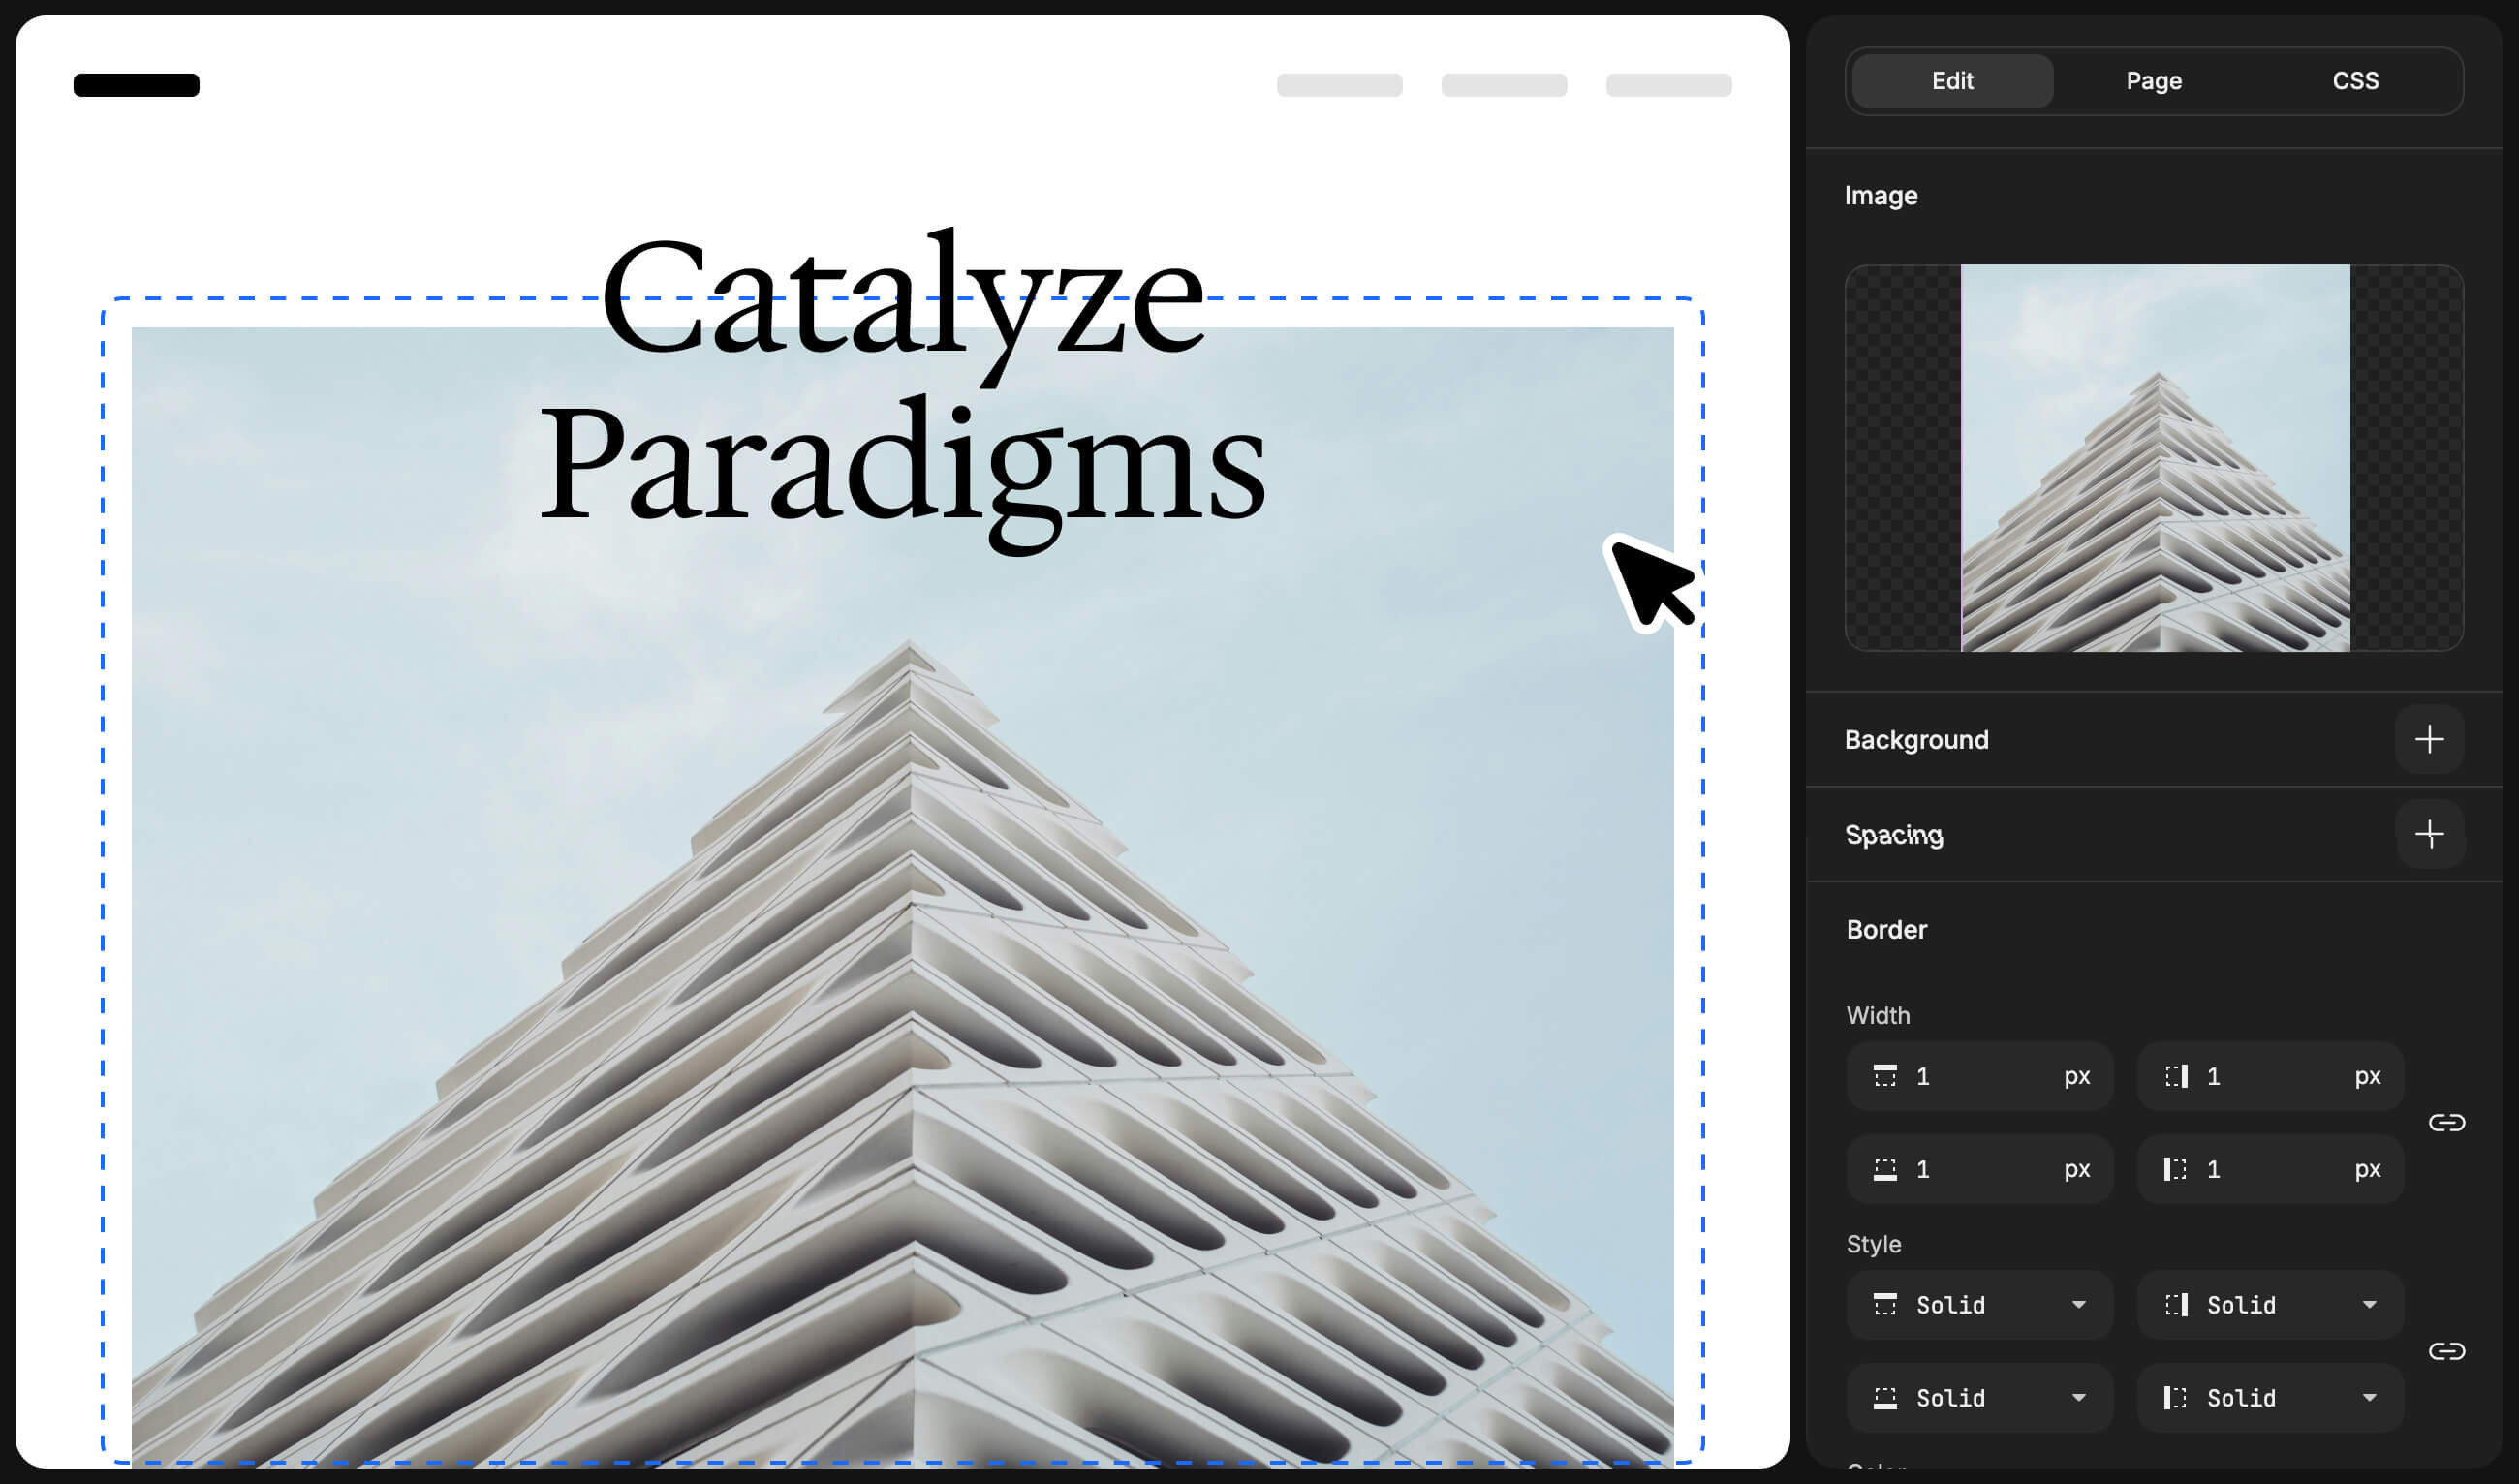The height and width of the screenshot is (1484, 2519).
Task: Click the bottom border width icon
Action: pos(1885,1169)
